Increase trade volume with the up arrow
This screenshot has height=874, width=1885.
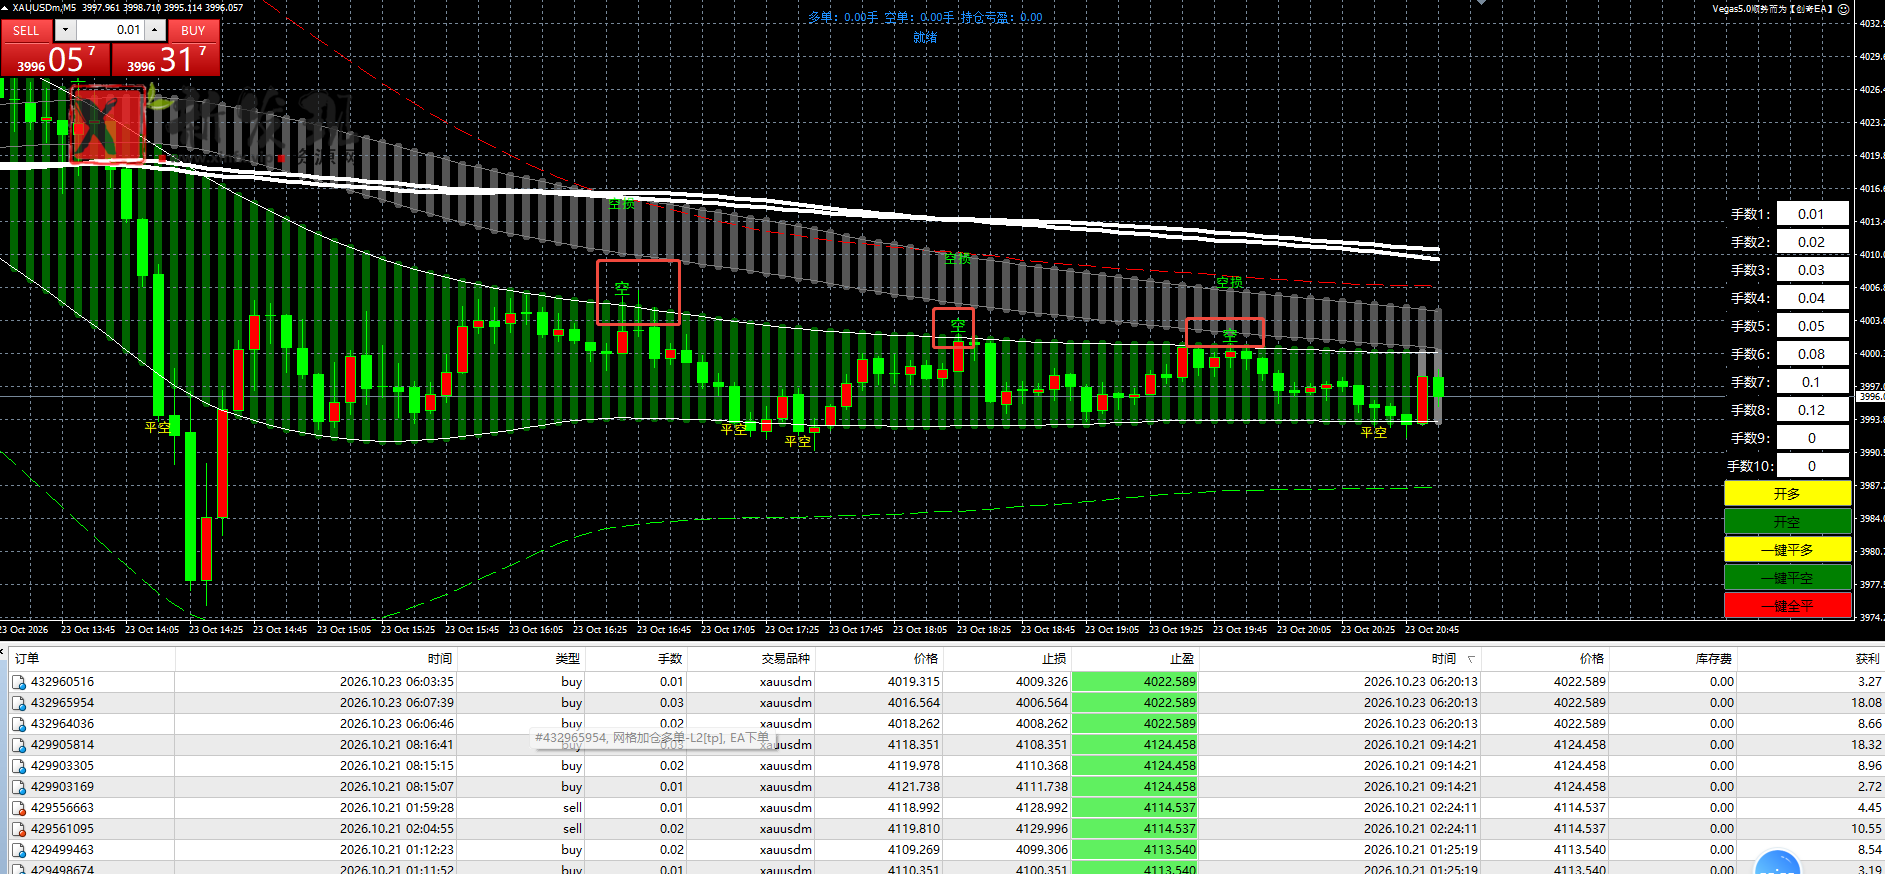click(155, 30)
